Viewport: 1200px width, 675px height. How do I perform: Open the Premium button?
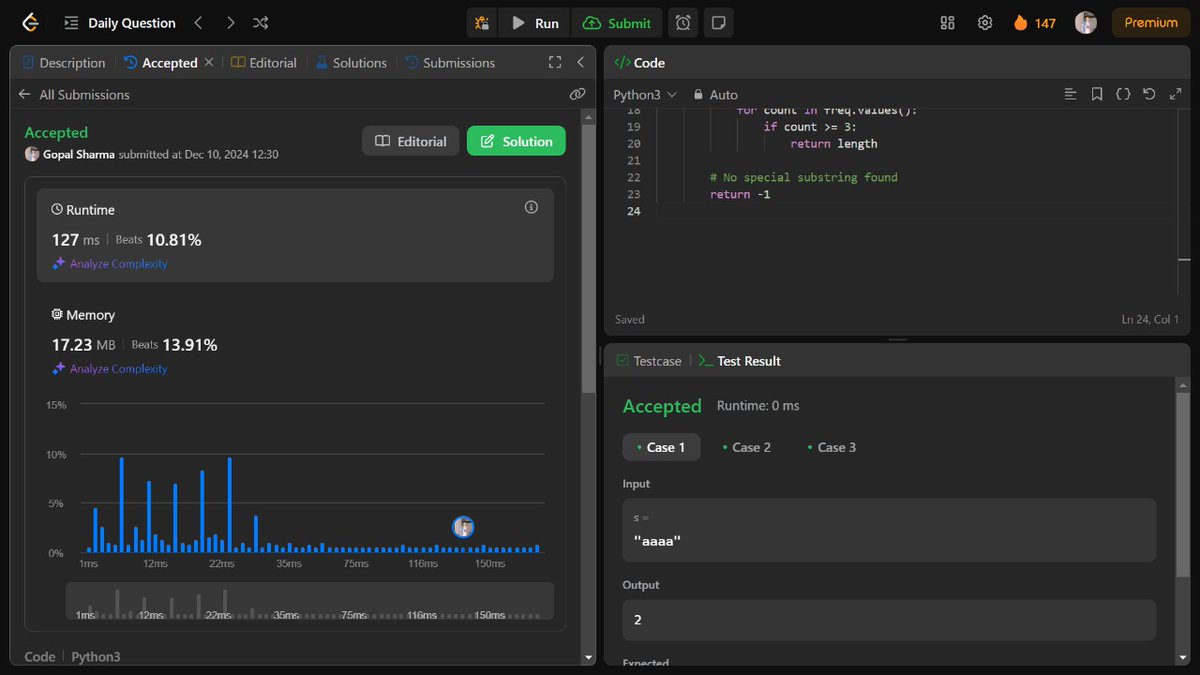pos(1151,22)
